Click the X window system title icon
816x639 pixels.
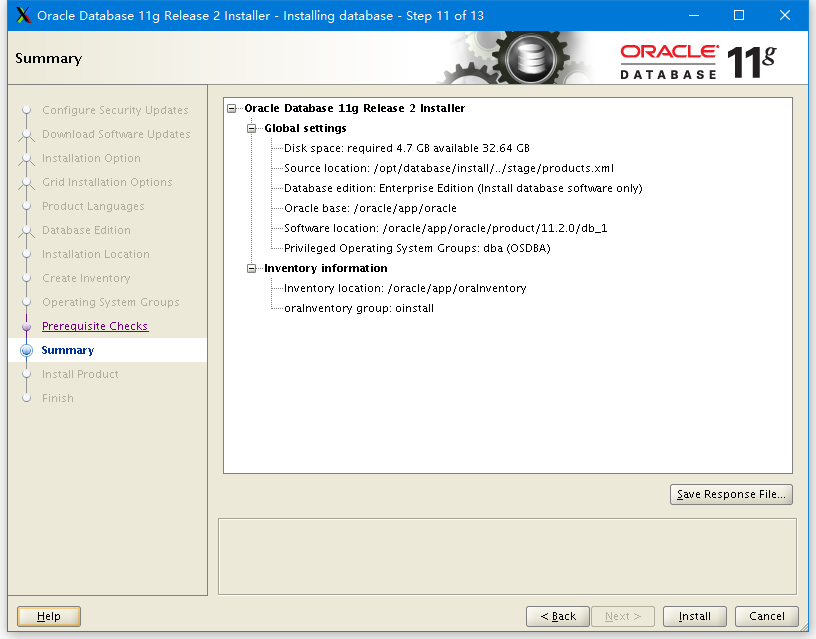pyautogui.click(x=23, y=16)
